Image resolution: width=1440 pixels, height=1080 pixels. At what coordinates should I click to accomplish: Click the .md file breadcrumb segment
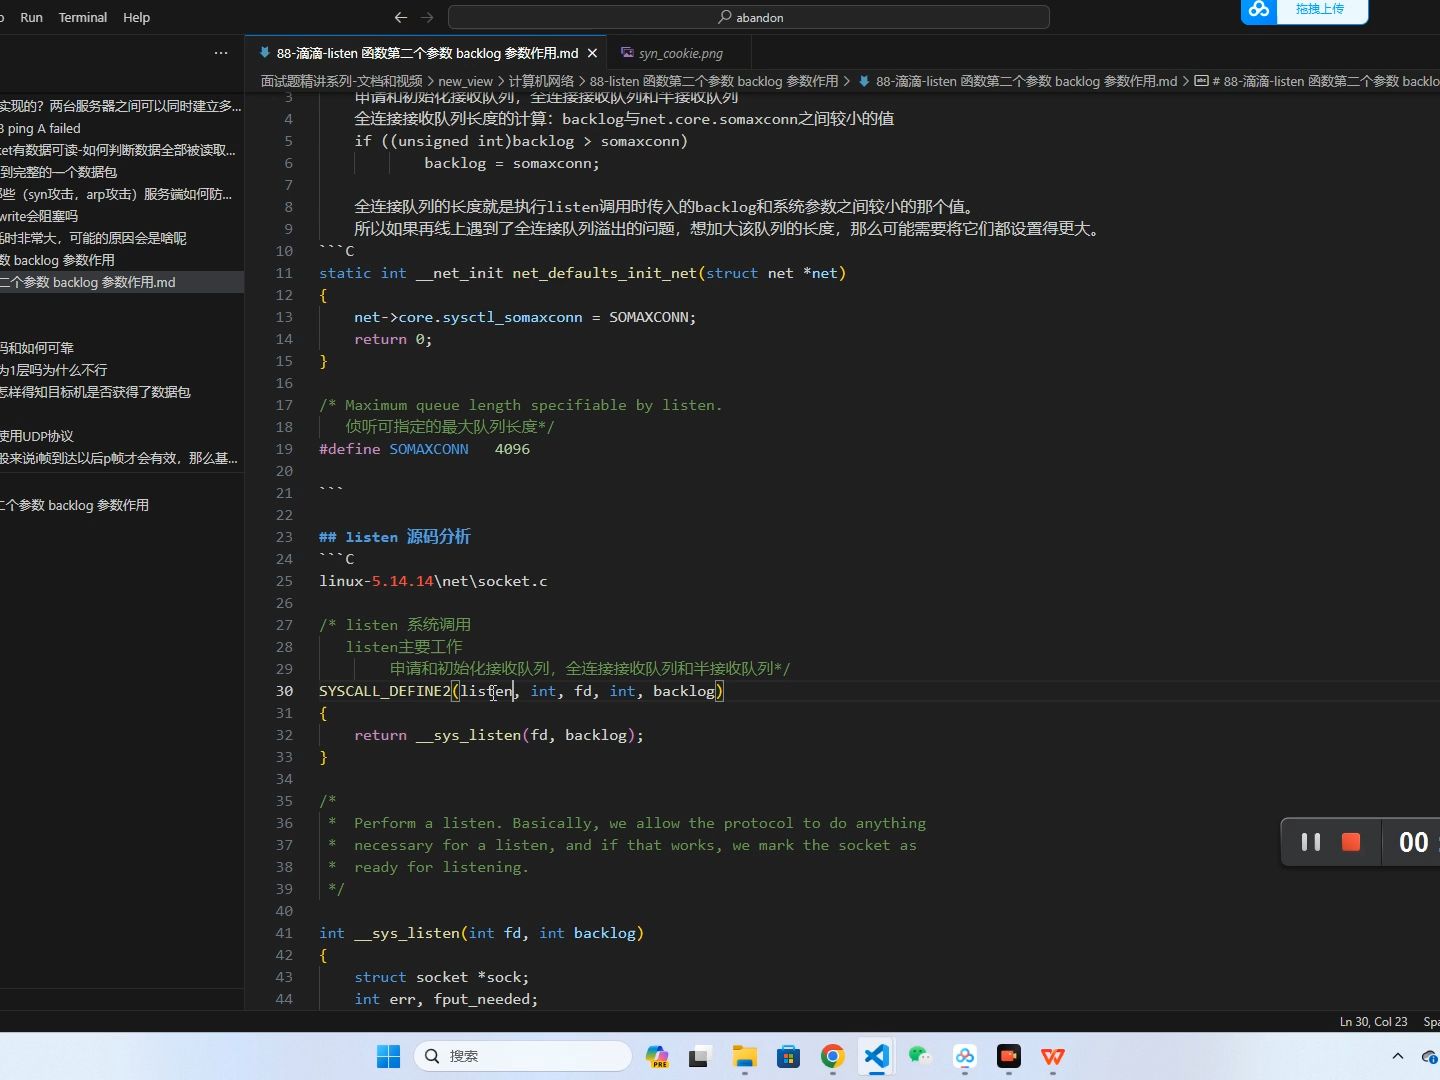tap(1017, 81)
